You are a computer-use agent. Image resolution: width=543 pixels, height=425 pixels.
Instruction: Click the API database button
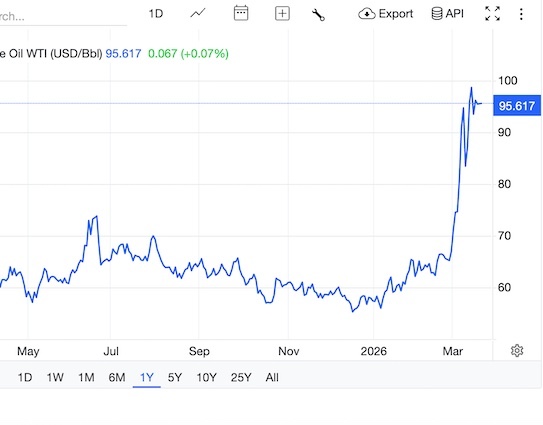(x=447, y=14)
